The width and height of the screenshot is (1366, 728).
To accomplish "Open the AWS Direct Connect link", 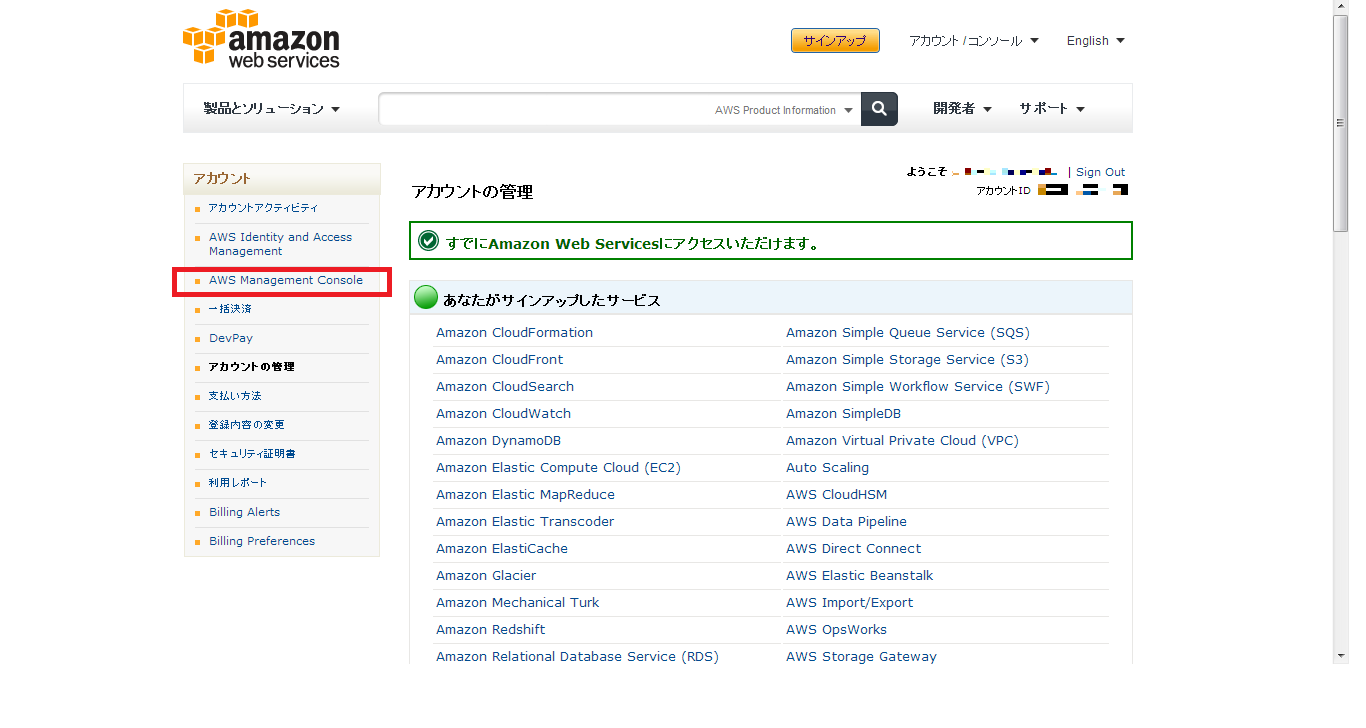I will 853,549.
